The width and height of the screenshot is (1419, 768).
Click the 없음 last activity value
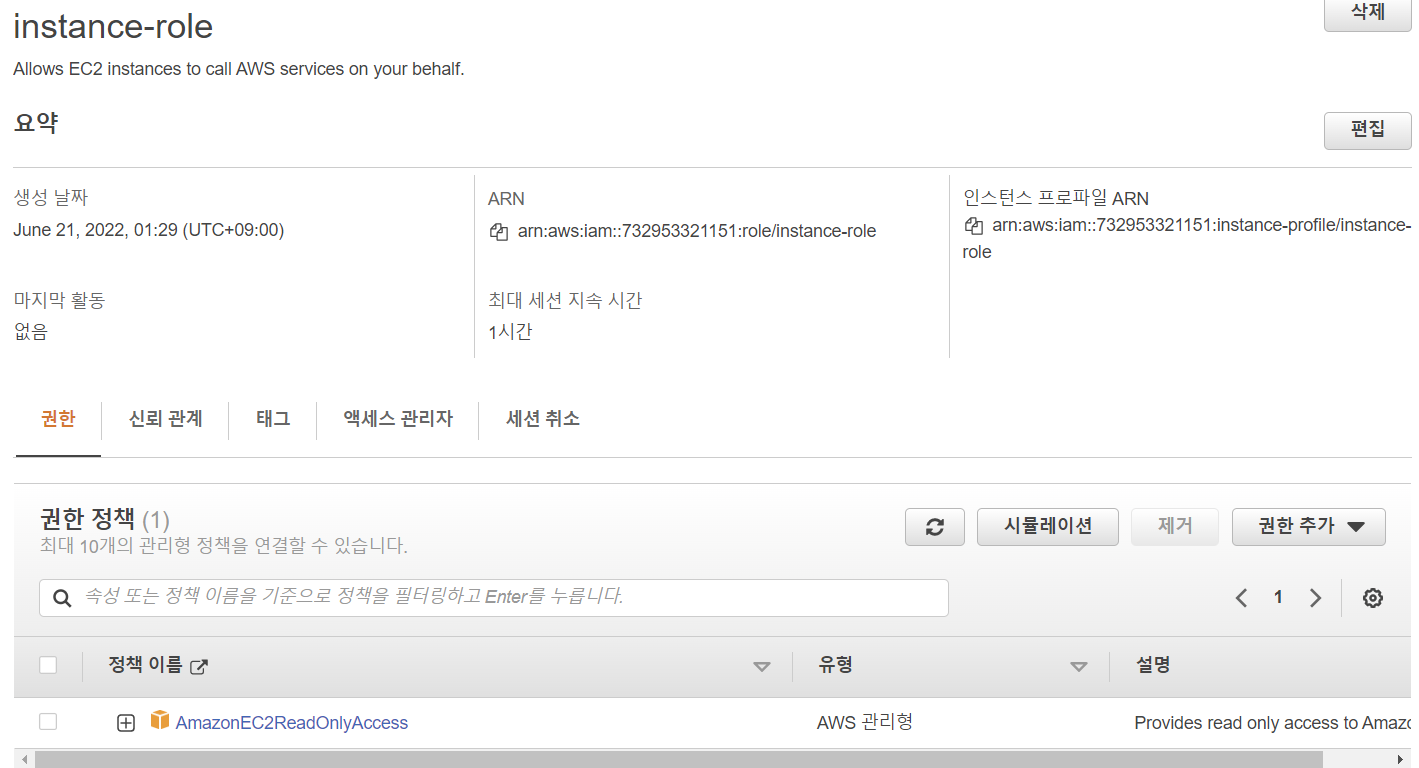pyautogui.click(x=31, y=332)
